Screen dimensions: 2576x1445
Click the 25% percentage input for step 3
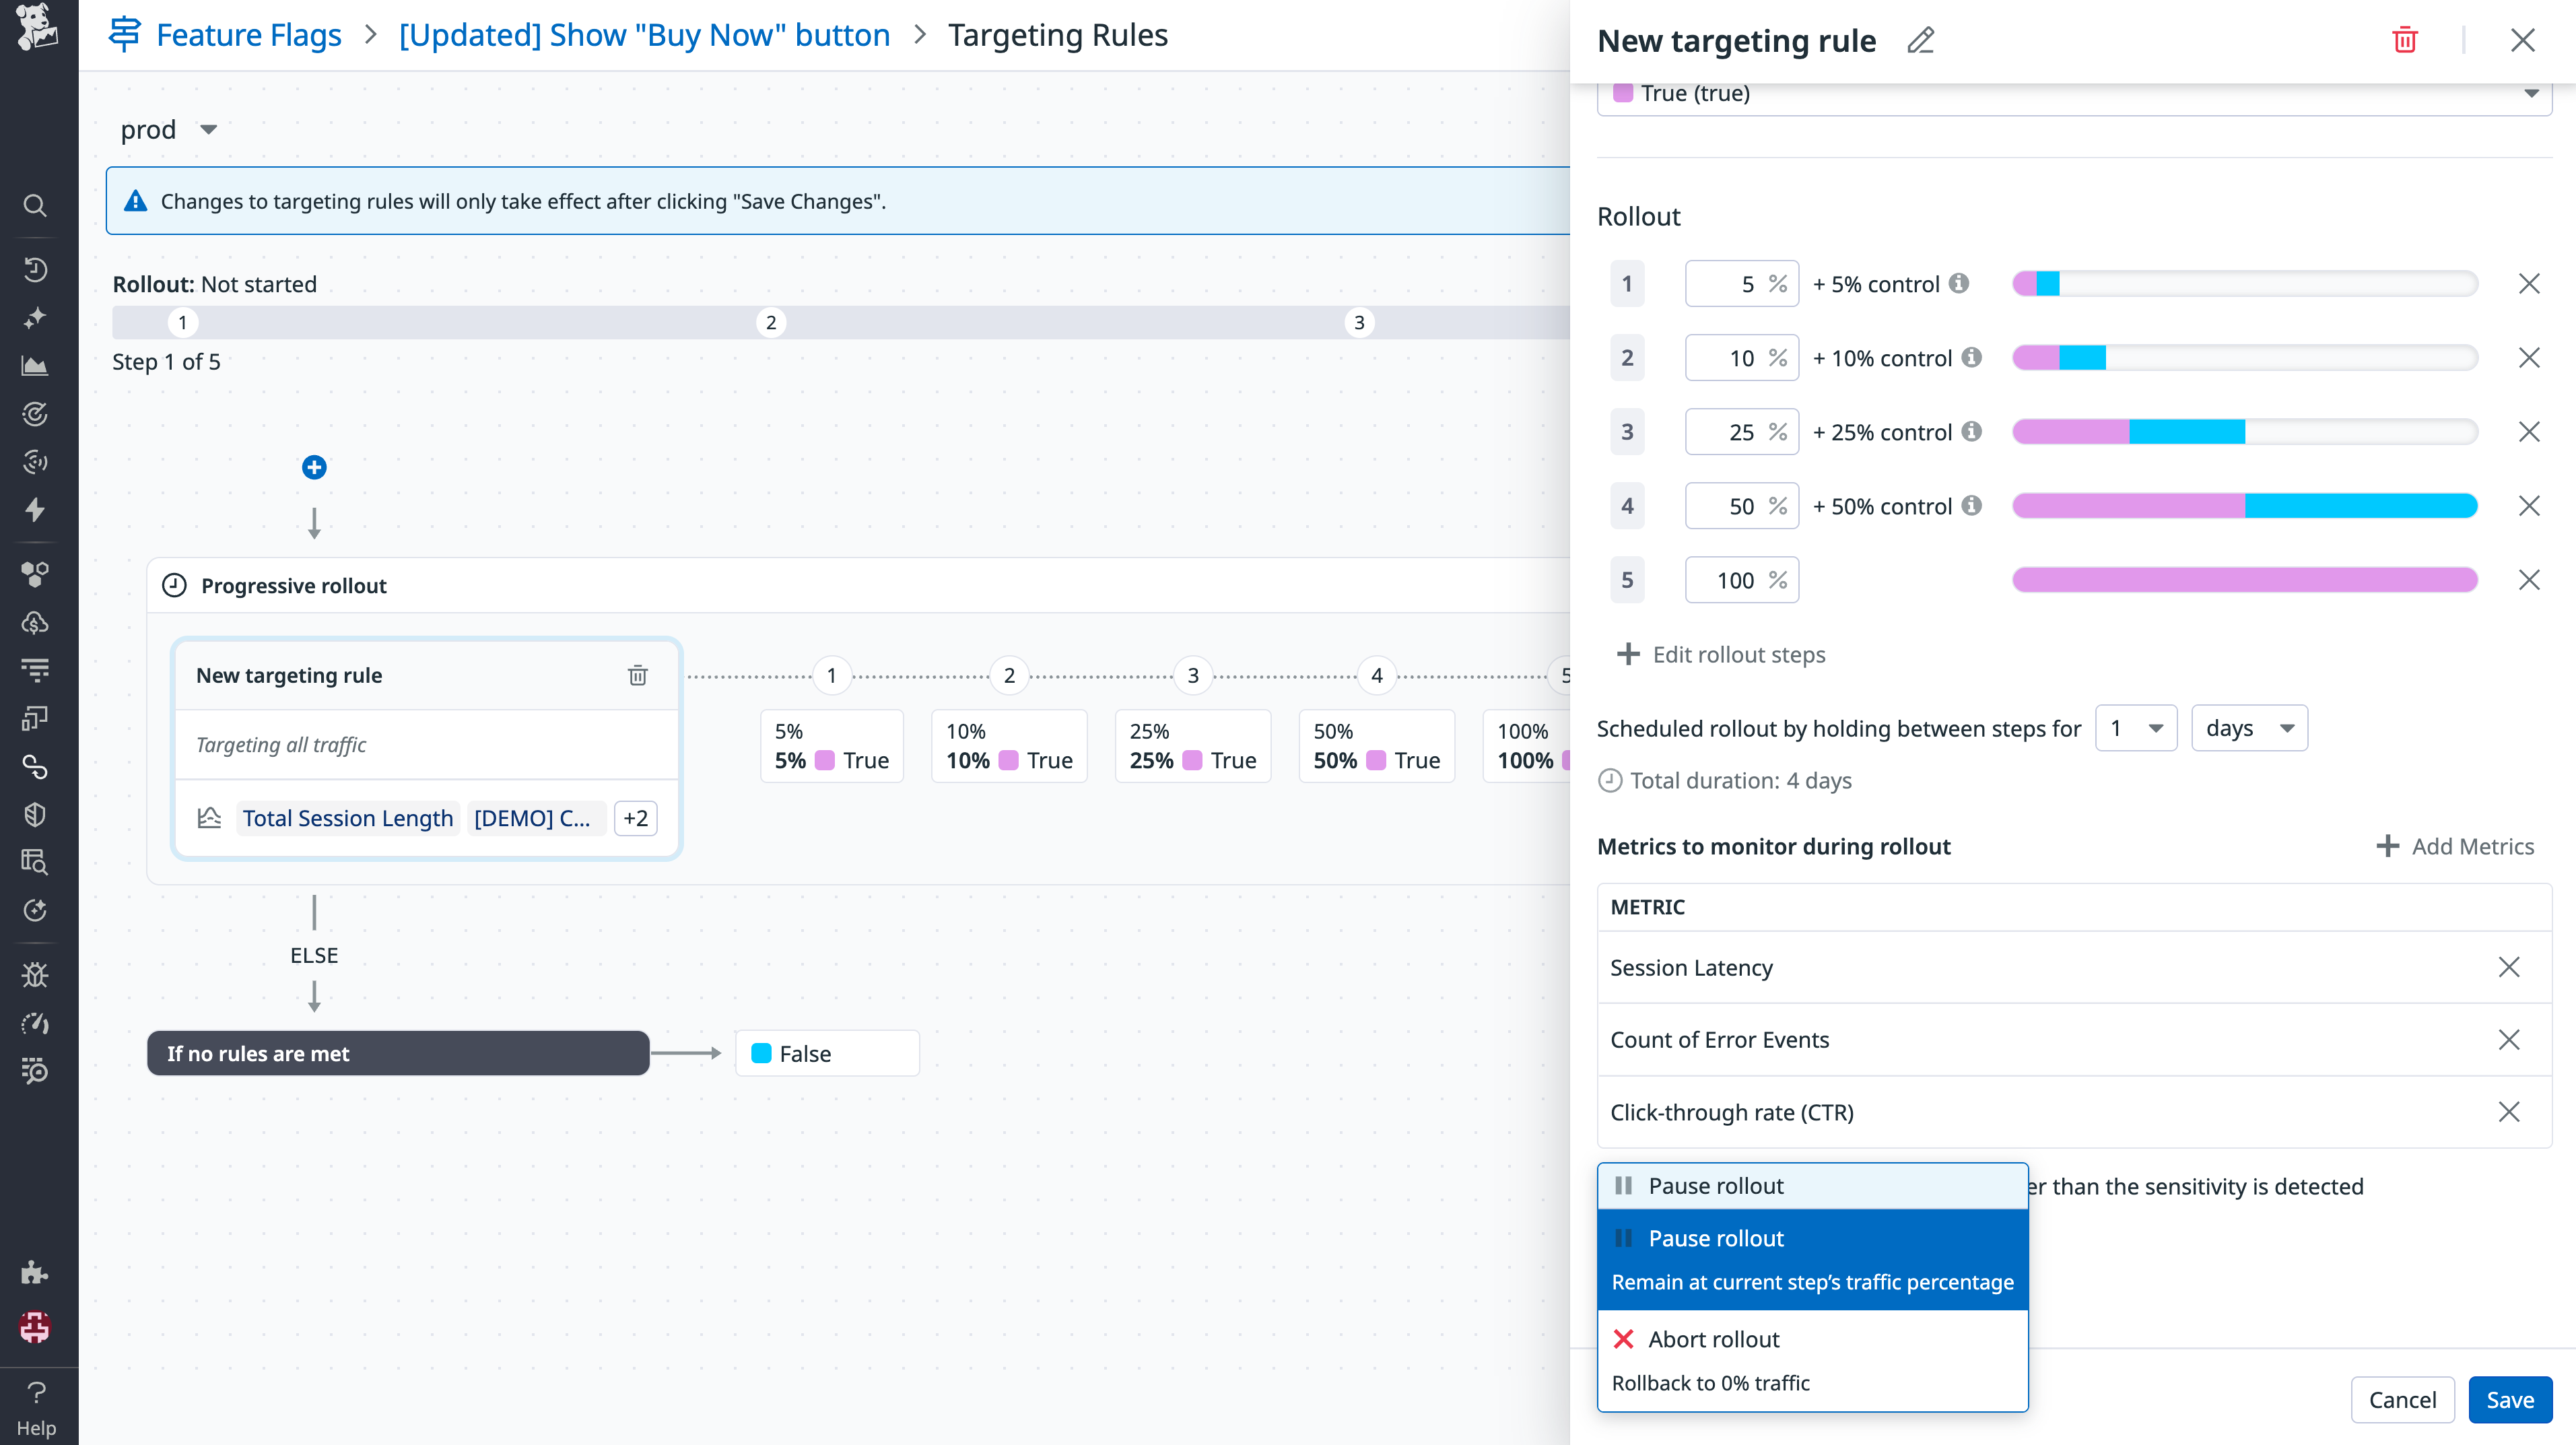tap(1742, 431)
